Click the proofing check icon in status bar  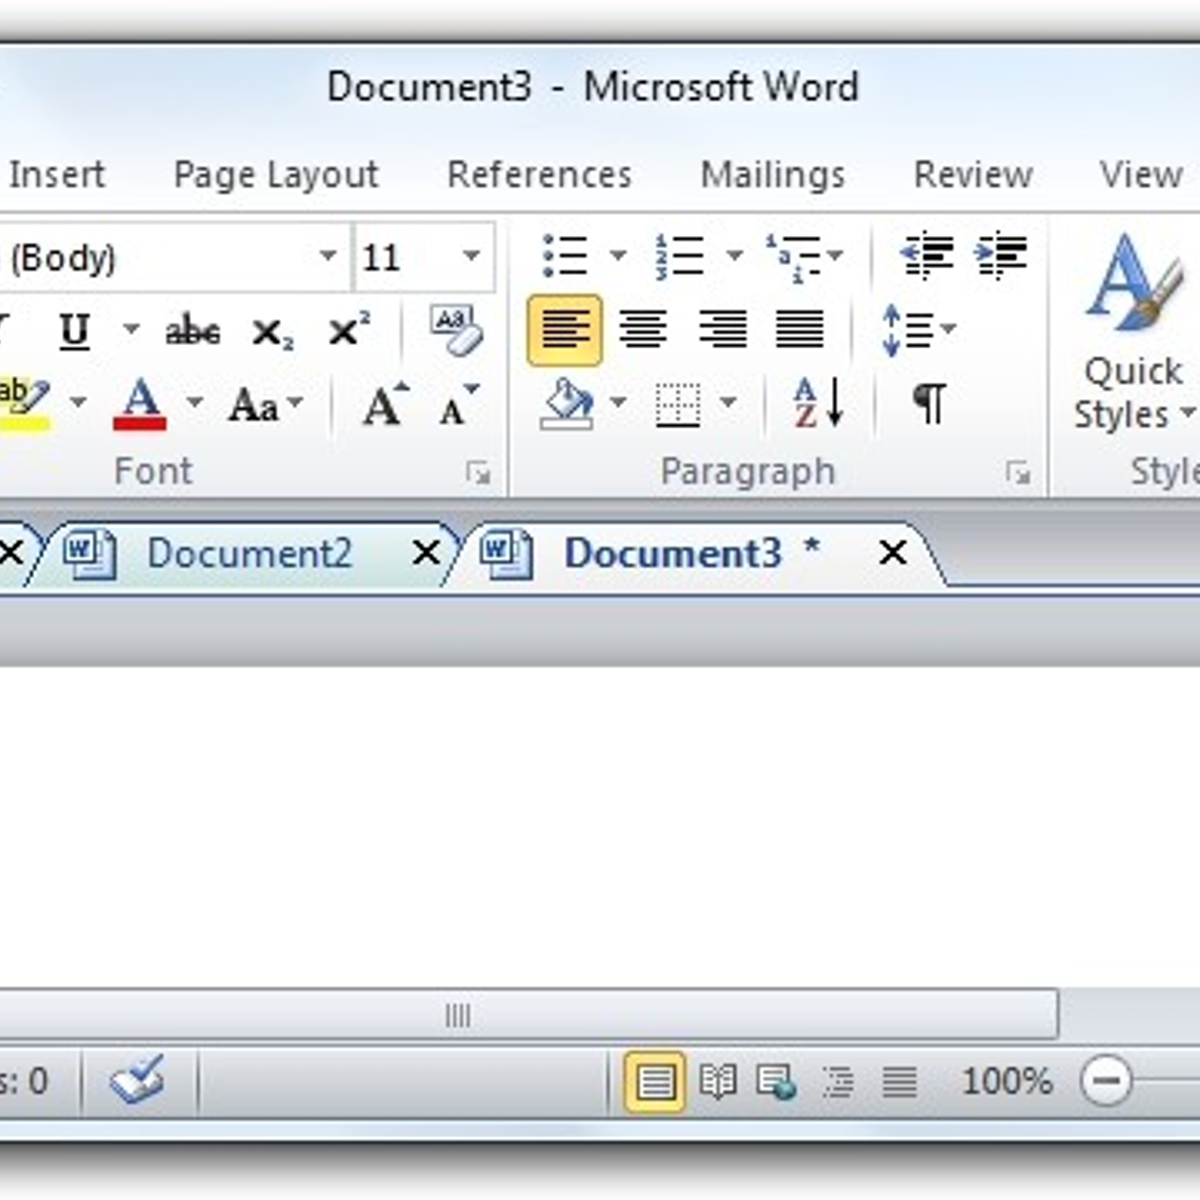139,1081
